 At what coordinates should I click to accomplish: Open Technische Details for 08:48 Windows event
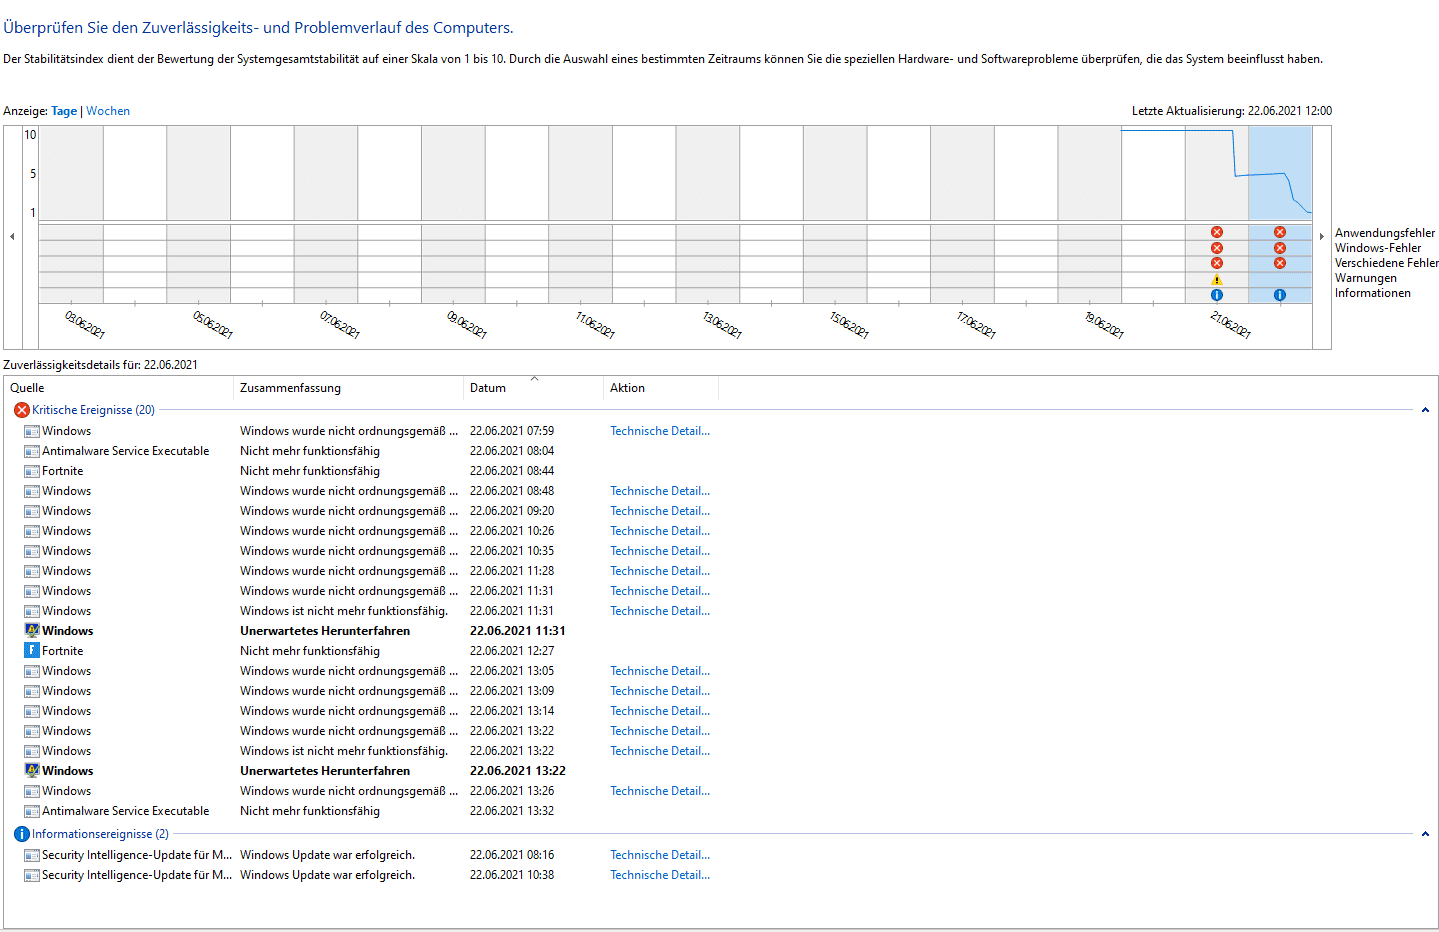coord(660,491)
